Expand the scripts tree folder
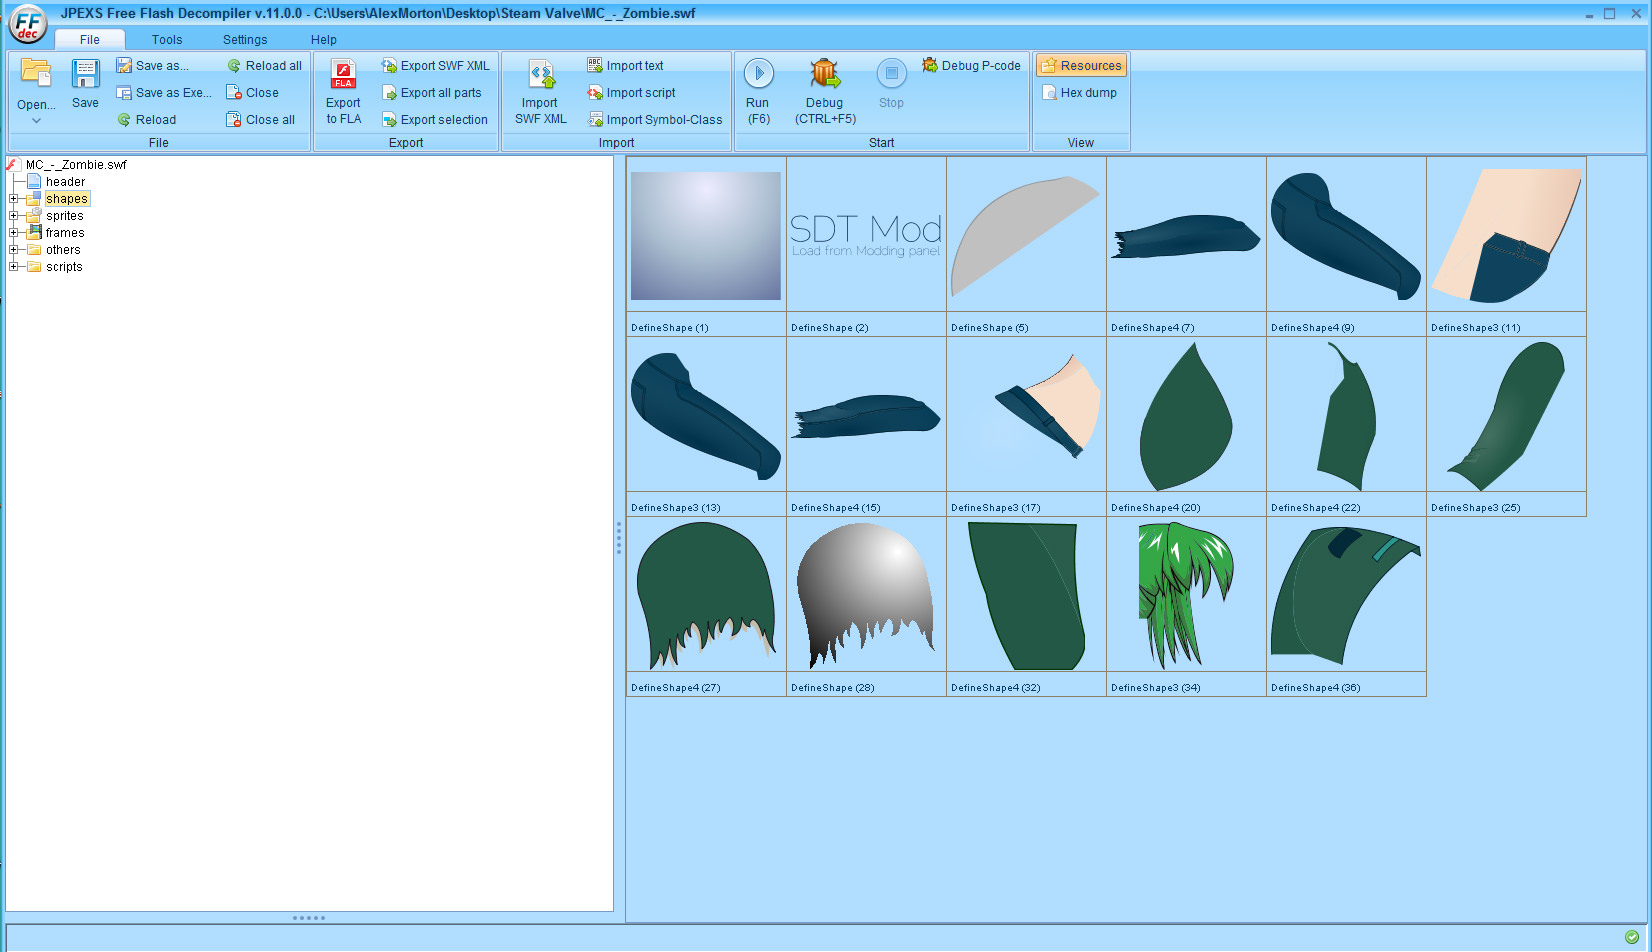1652x952 pixels. pos(14,267)
